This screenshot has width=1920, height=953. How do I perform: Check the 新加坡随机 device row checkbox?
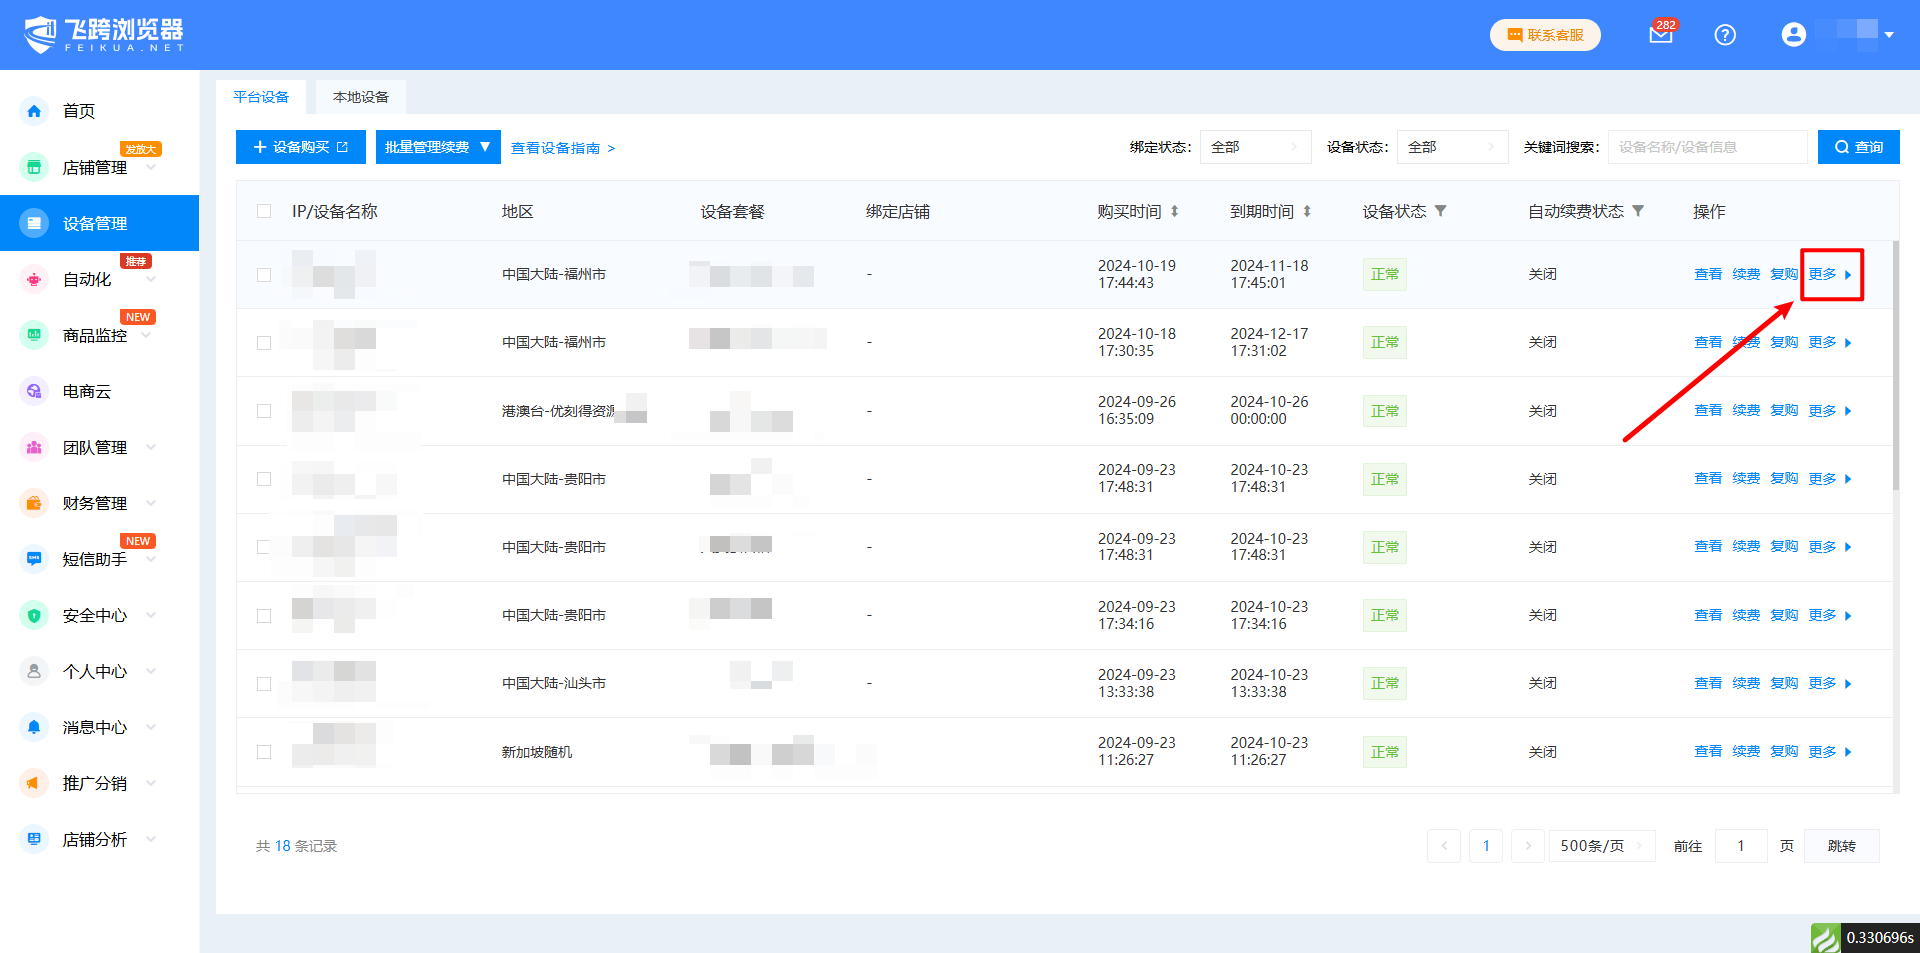pos(264,752)
